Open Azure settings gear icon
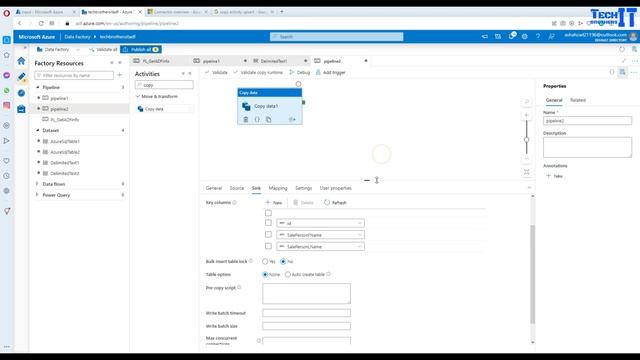Screen dimensions: 640x360 pos(524,37)
